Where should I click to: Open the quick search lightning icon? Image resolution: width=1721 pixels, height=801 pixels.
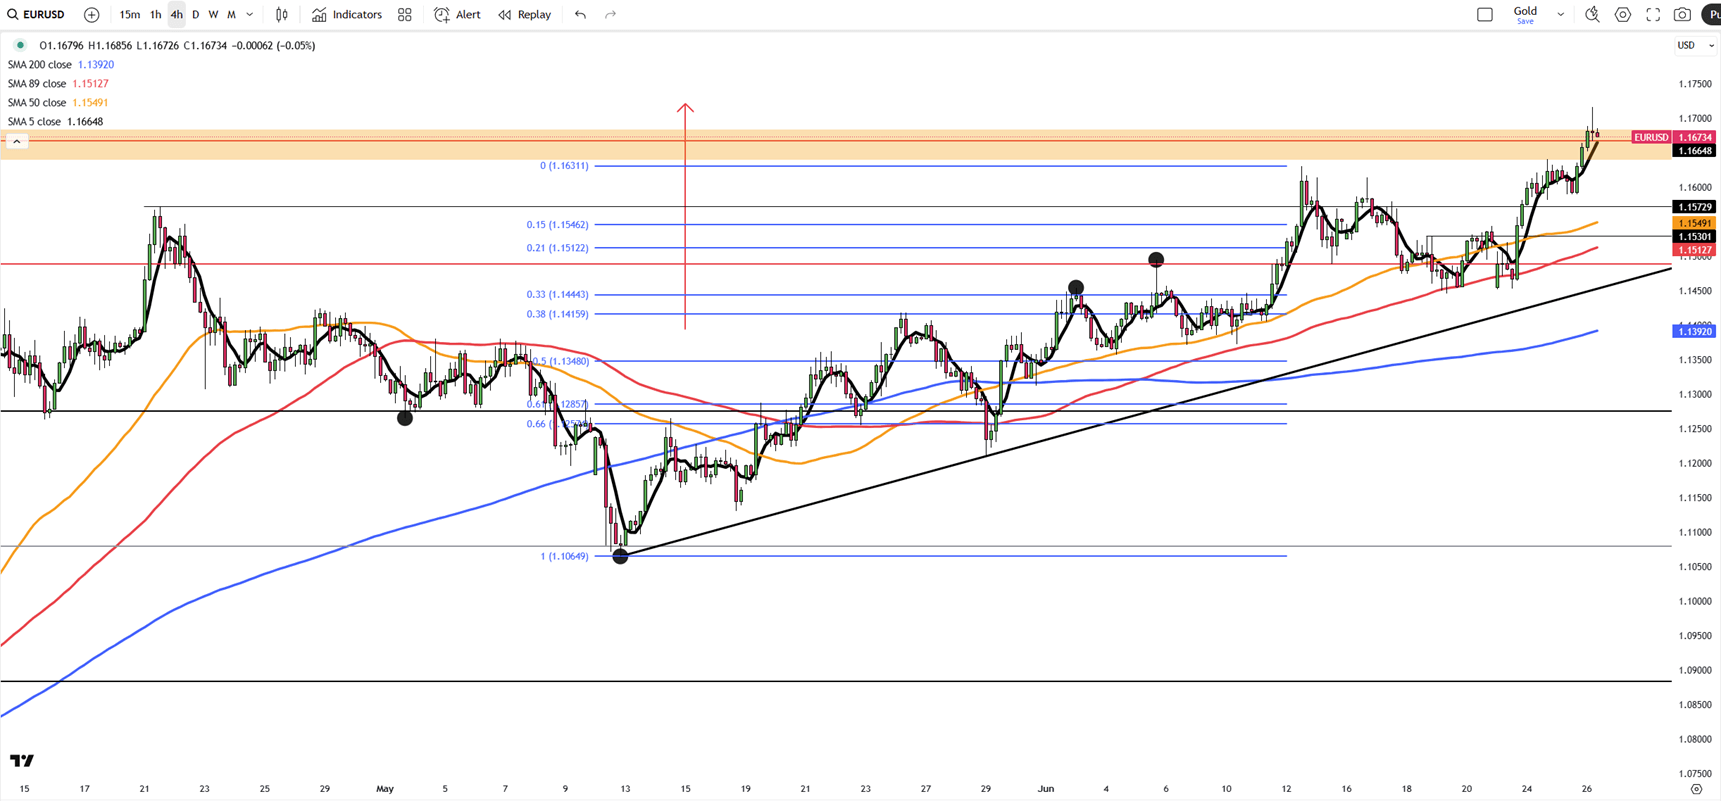[1592, 15]
